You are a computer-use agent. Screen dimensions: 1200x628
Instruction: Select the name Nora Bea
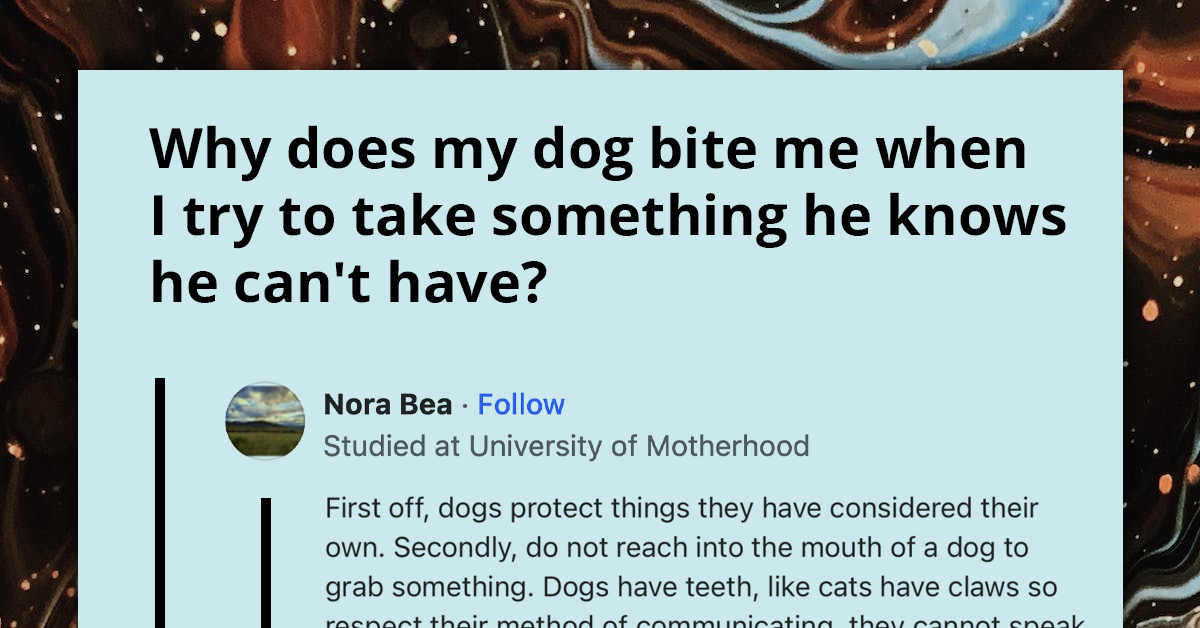pyautogui.click(x=387, y=404)
